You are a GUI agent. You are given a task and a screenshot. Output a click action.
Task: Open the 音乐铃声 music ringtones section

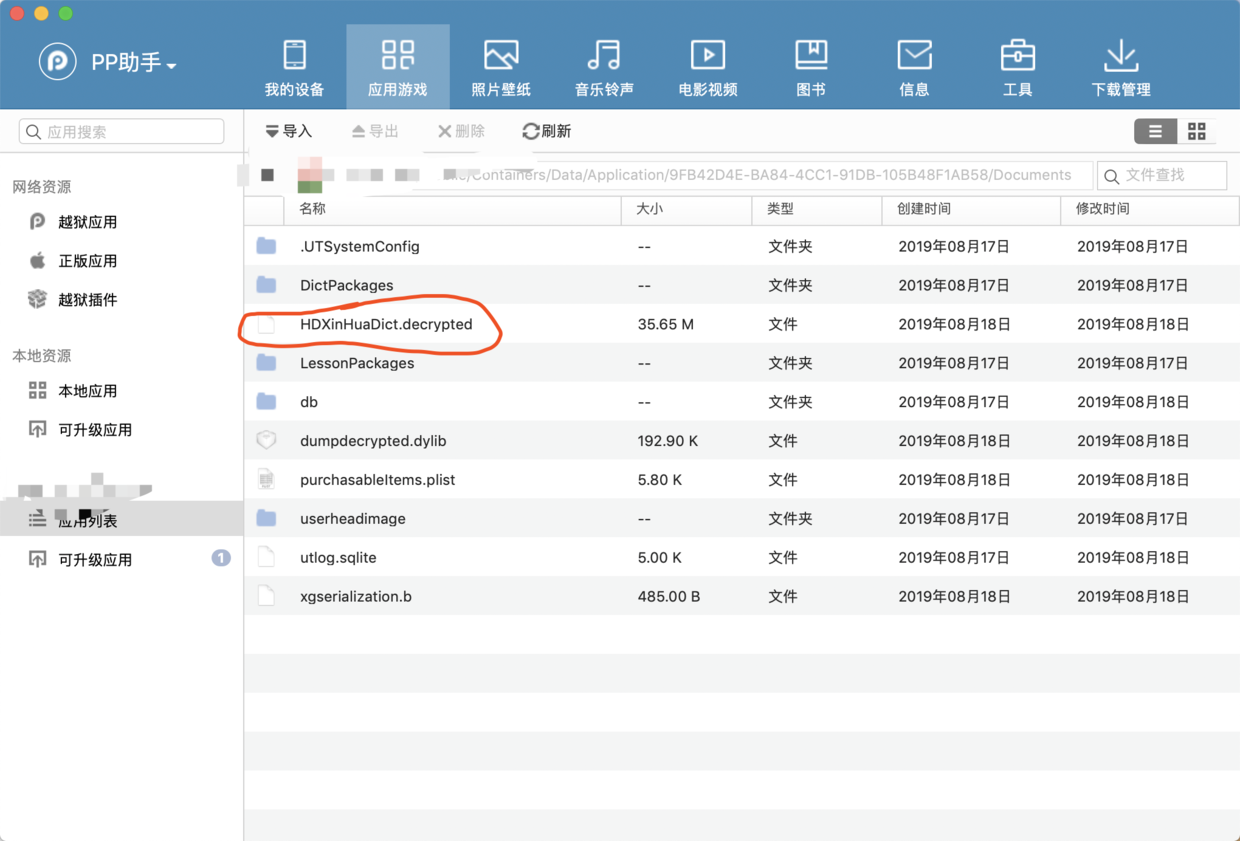604,67
